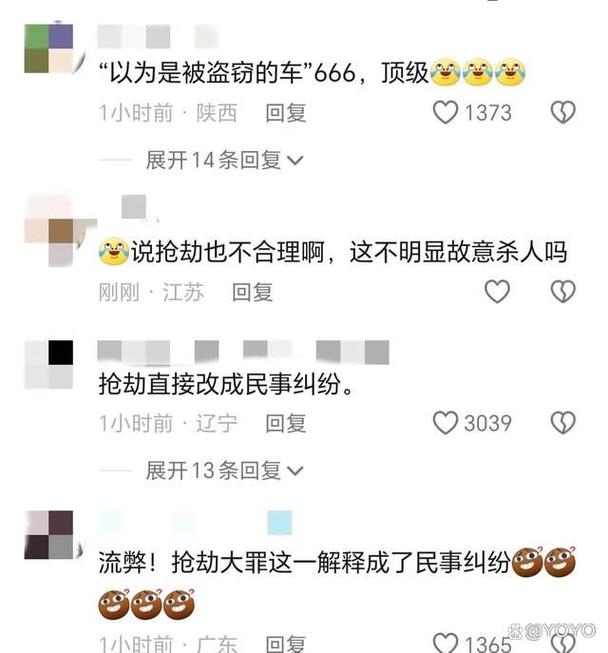The height and width of the screenshot is (653, 608).
Task: Like the 陕西 comment with 1373 likes
Action: coord(445,112)
